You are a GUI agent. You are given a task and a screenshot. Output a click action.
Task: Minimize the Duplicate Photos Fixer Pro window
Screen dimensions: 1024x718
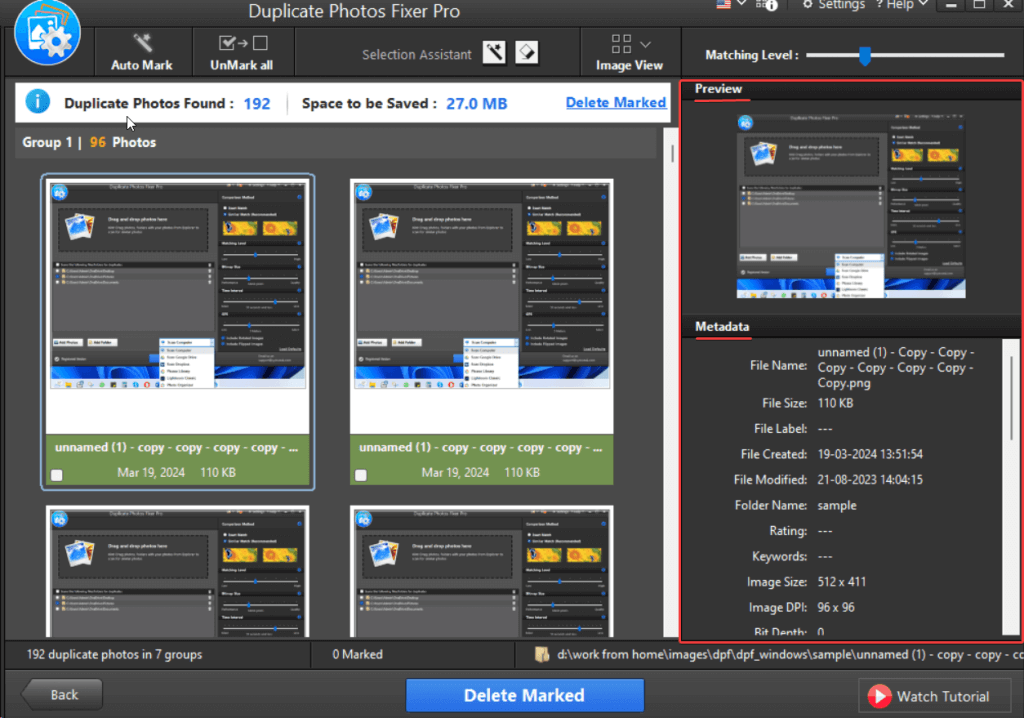[x=952, y=5]
